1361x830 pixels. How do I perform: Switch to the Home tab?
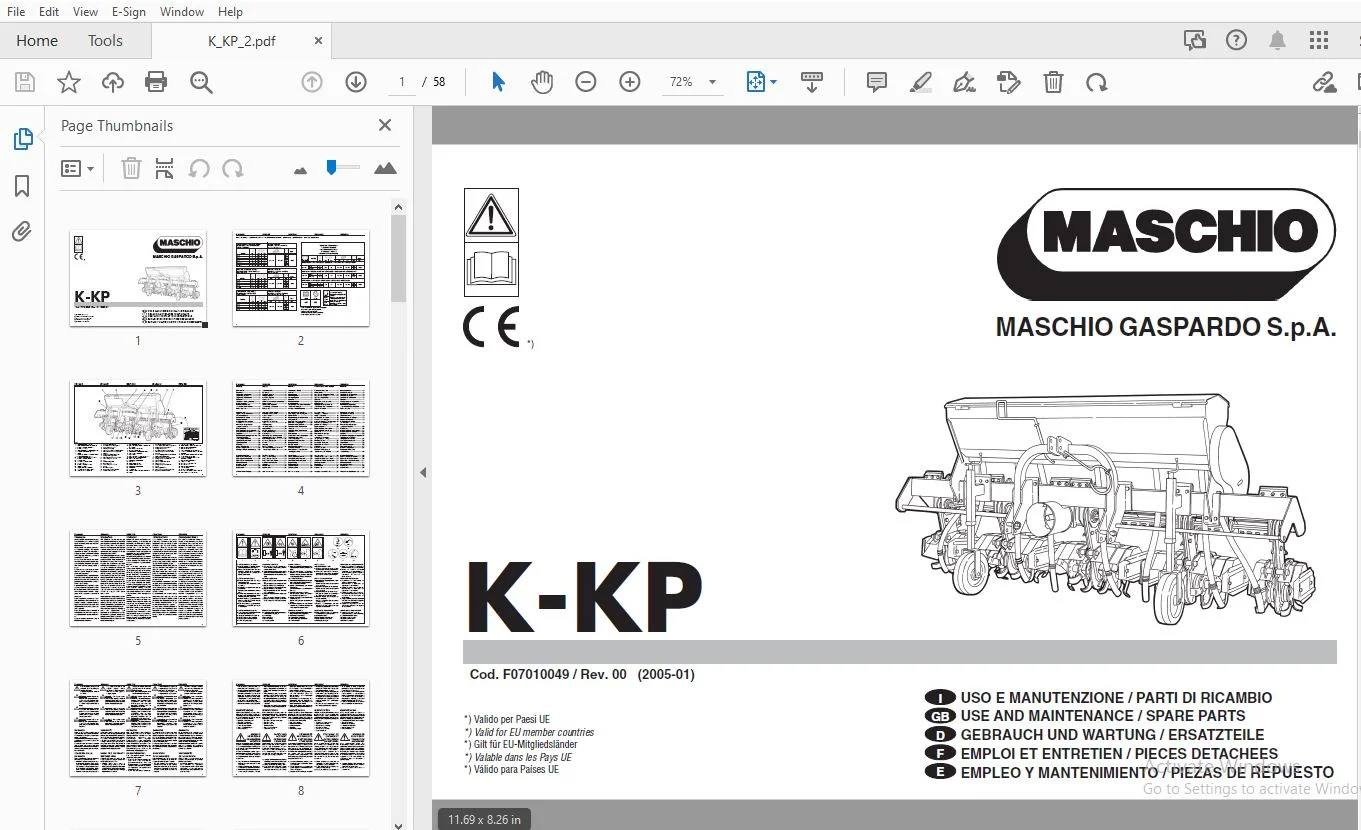(x=37, y=40)
